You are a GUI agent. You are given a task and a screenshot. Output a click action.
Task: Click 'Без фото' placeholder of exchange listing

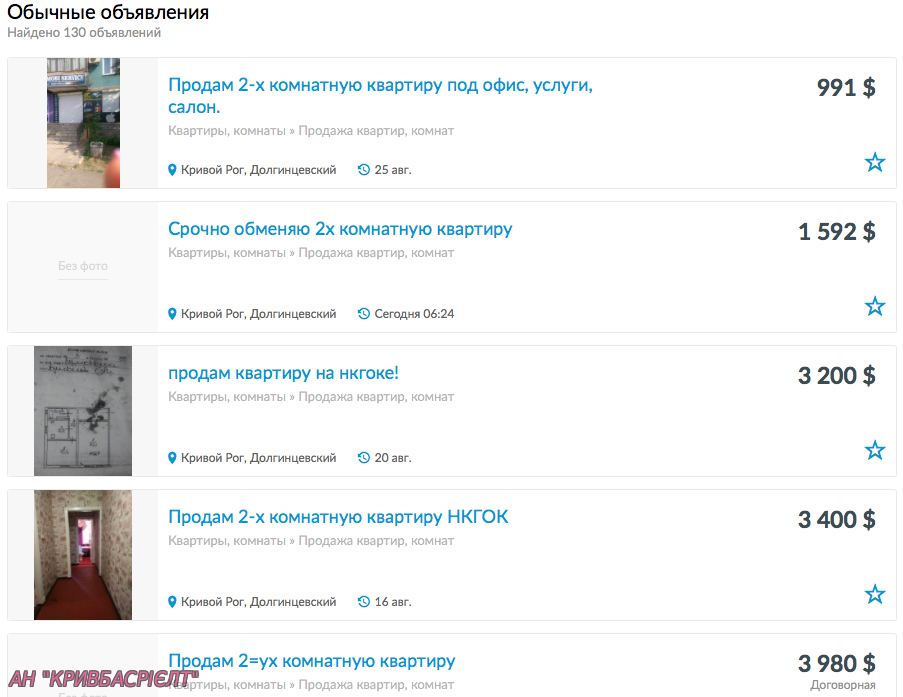pos(83,266)
